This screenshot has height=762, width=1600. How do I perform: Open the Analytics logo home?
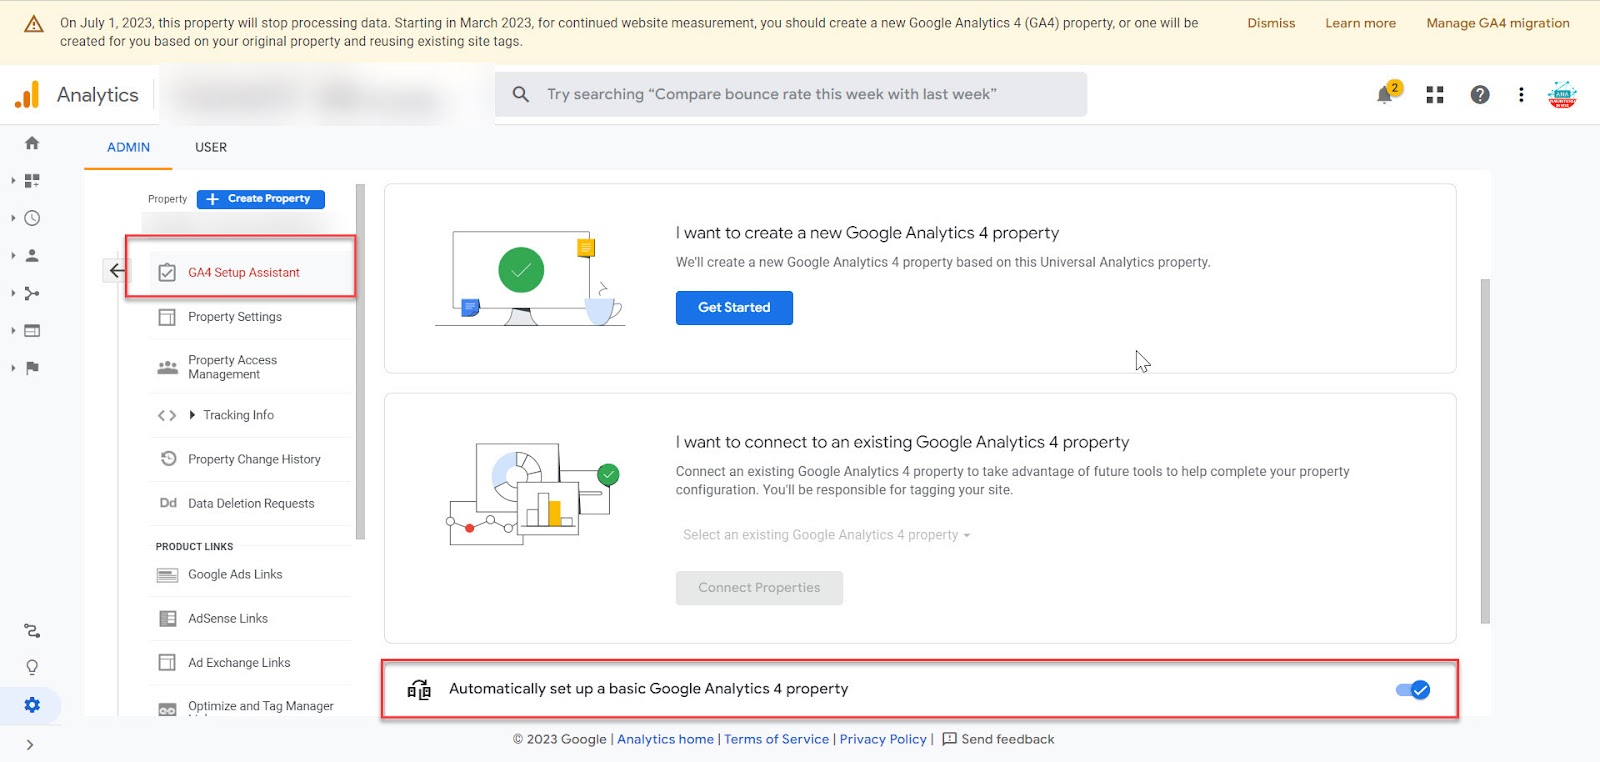76,95
